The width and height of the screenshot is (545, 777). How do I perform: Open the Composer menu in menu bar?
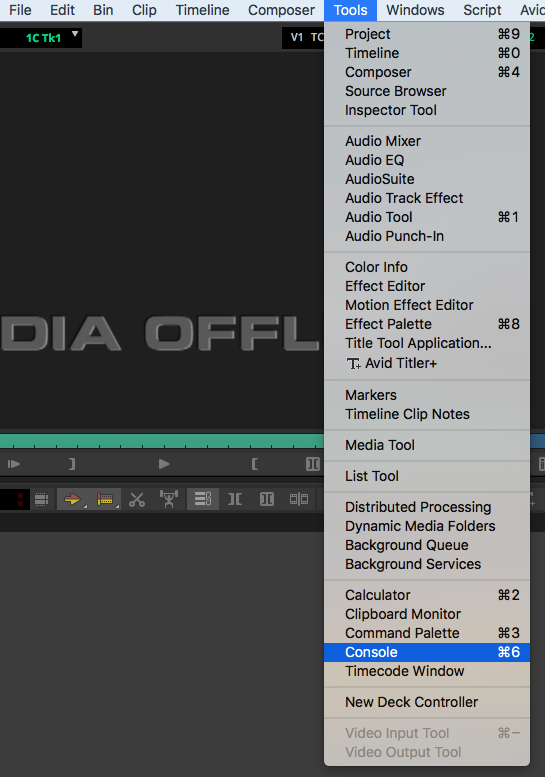click(281, 10)
